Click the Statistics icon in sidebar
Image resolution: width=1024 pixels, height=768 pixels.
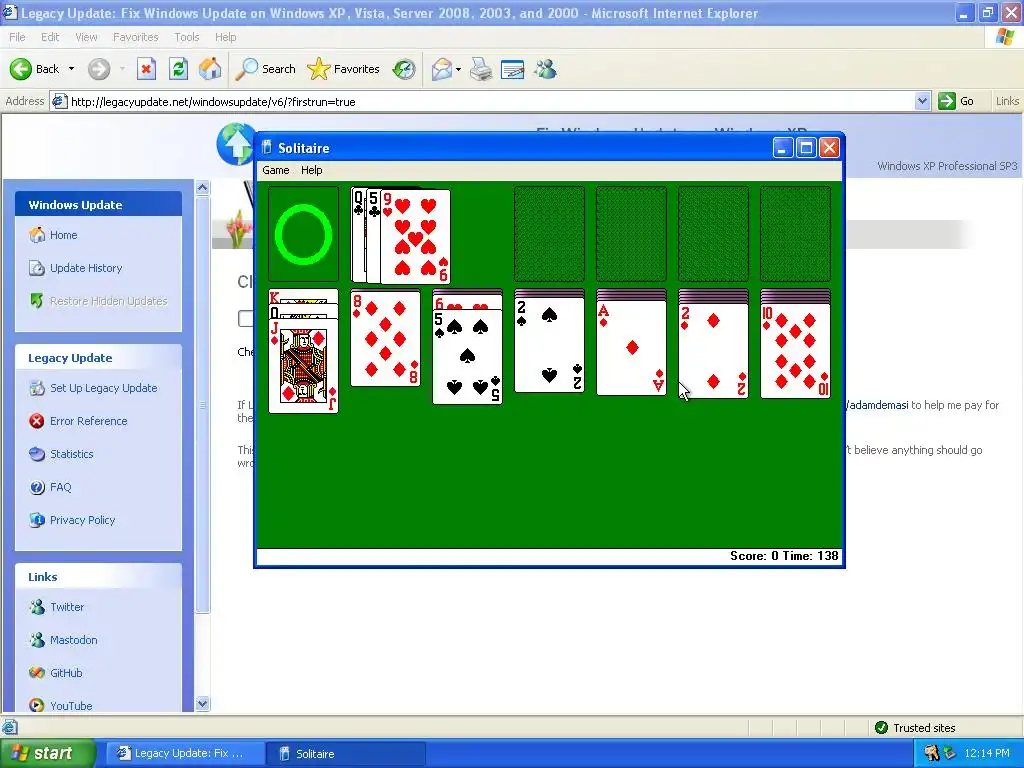(x=37, y=454)
